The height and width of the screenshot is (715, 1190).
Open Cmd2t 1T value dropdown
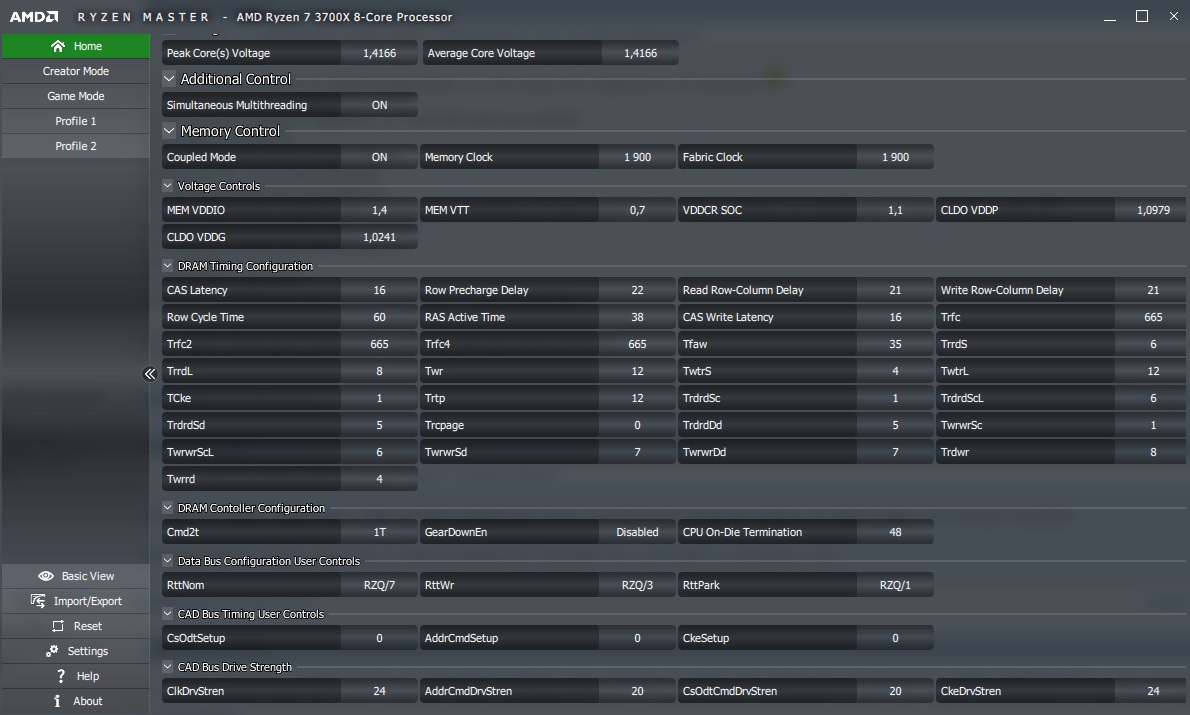click(x=379, y=532)
